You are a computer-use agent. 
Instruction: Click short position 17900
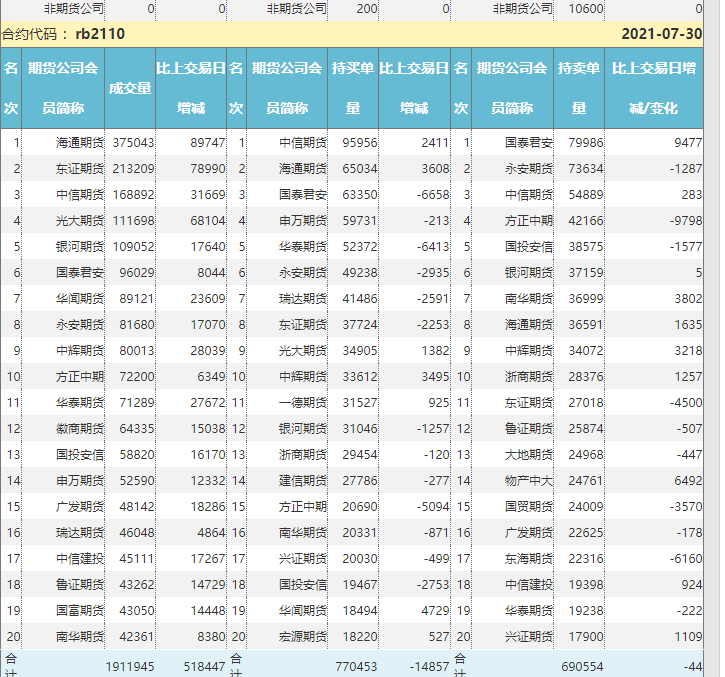tap(586, 637)
